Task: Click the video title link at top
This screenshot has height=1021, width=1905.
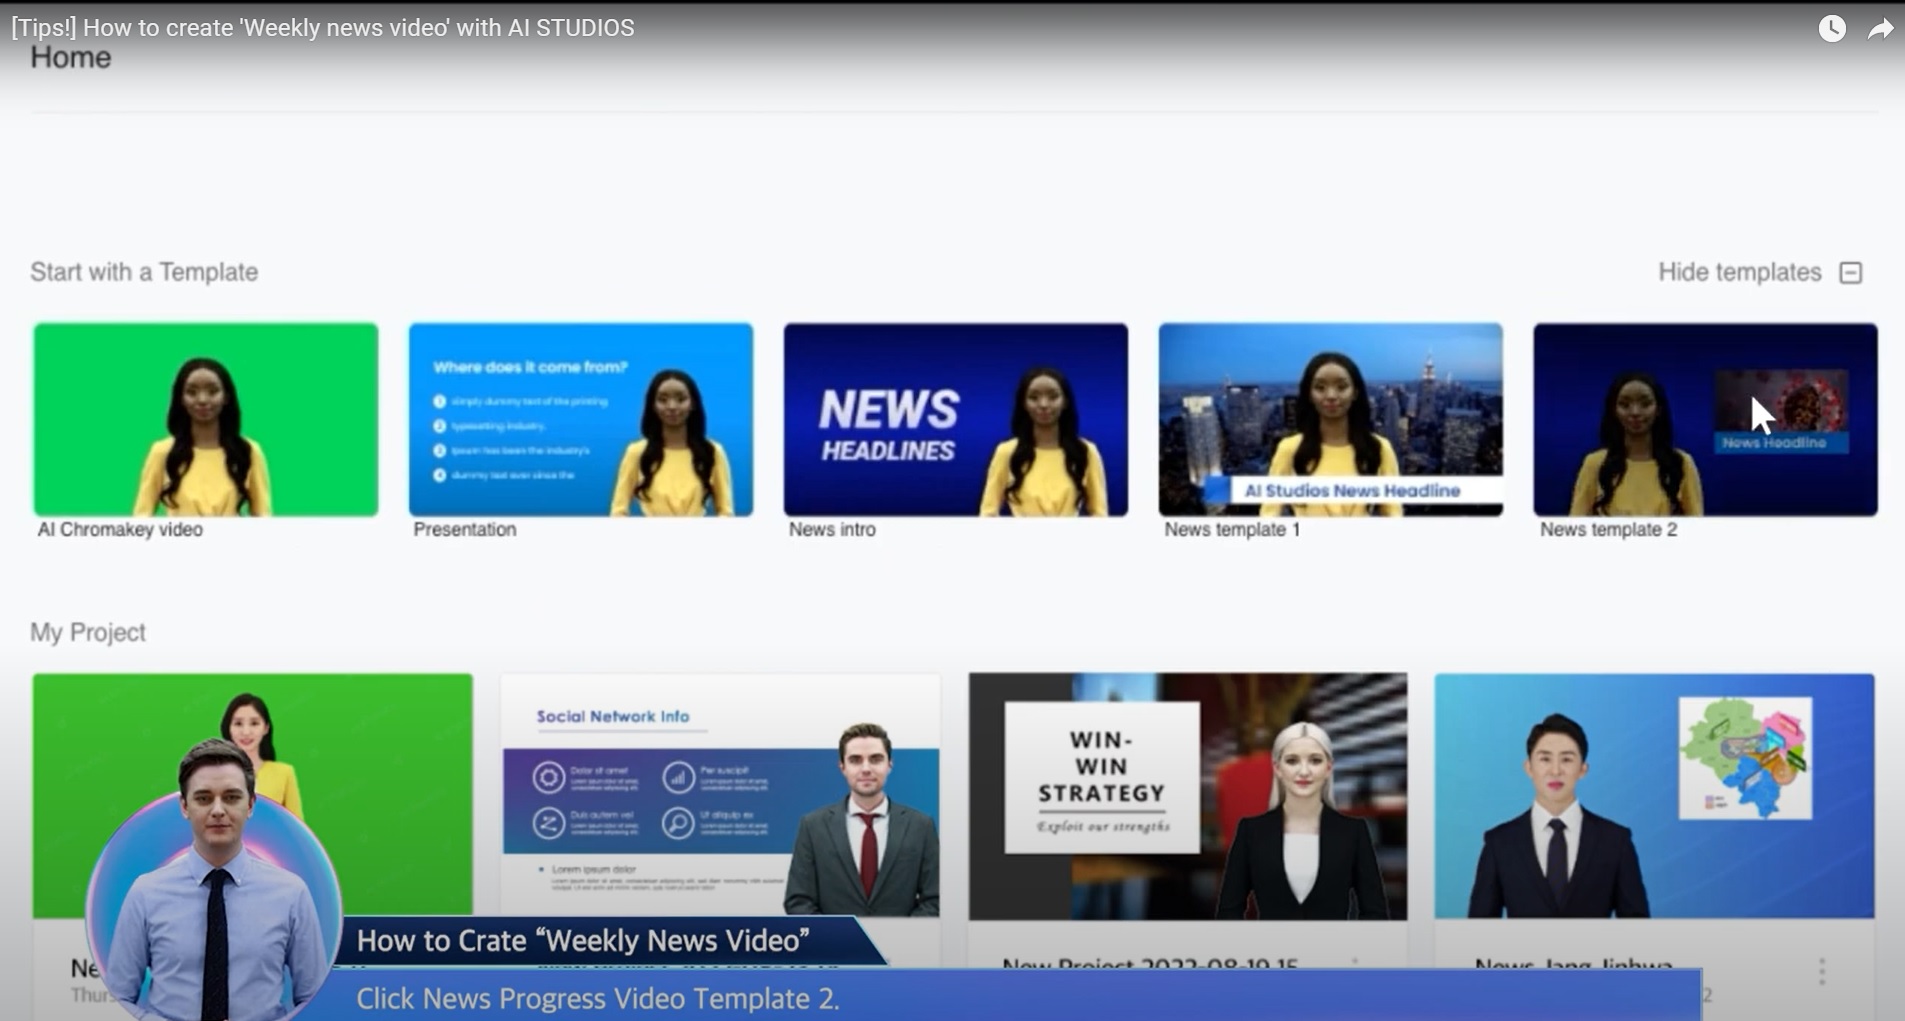Action: click(x=323, y=27)
